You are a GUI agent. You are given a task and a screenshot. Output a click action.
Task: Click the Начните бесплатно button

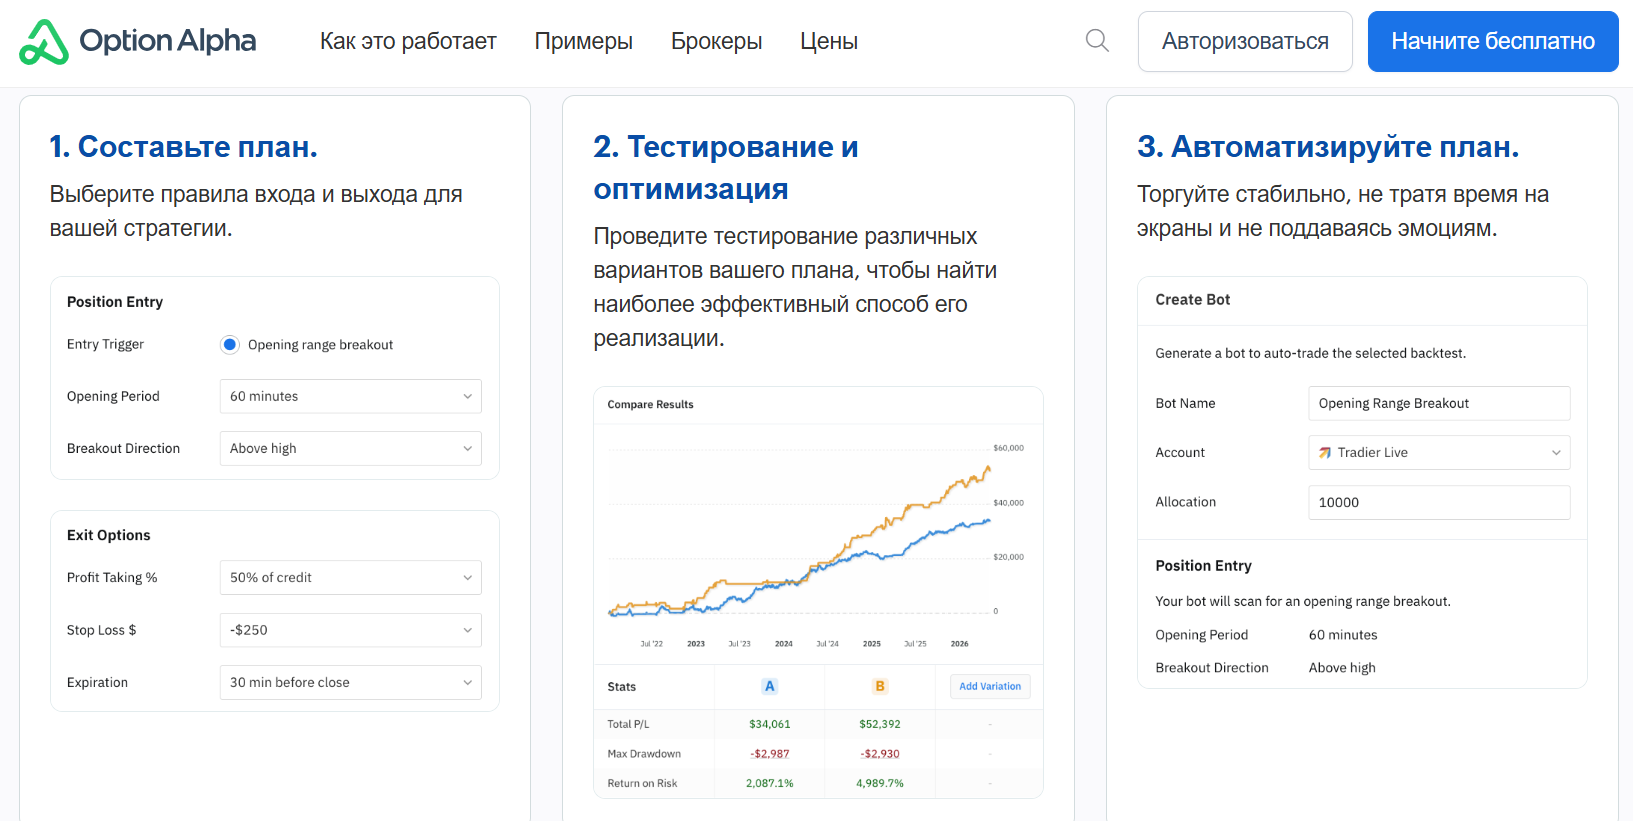(x=1493, y=41)
